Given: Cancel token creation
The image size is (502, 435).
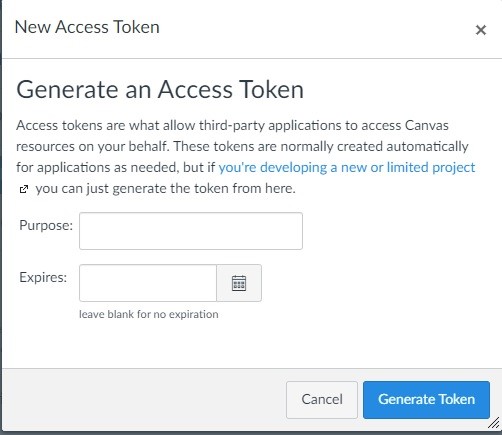Looking at the screenshot, I should pyautogui.click(x=322, y=400).
